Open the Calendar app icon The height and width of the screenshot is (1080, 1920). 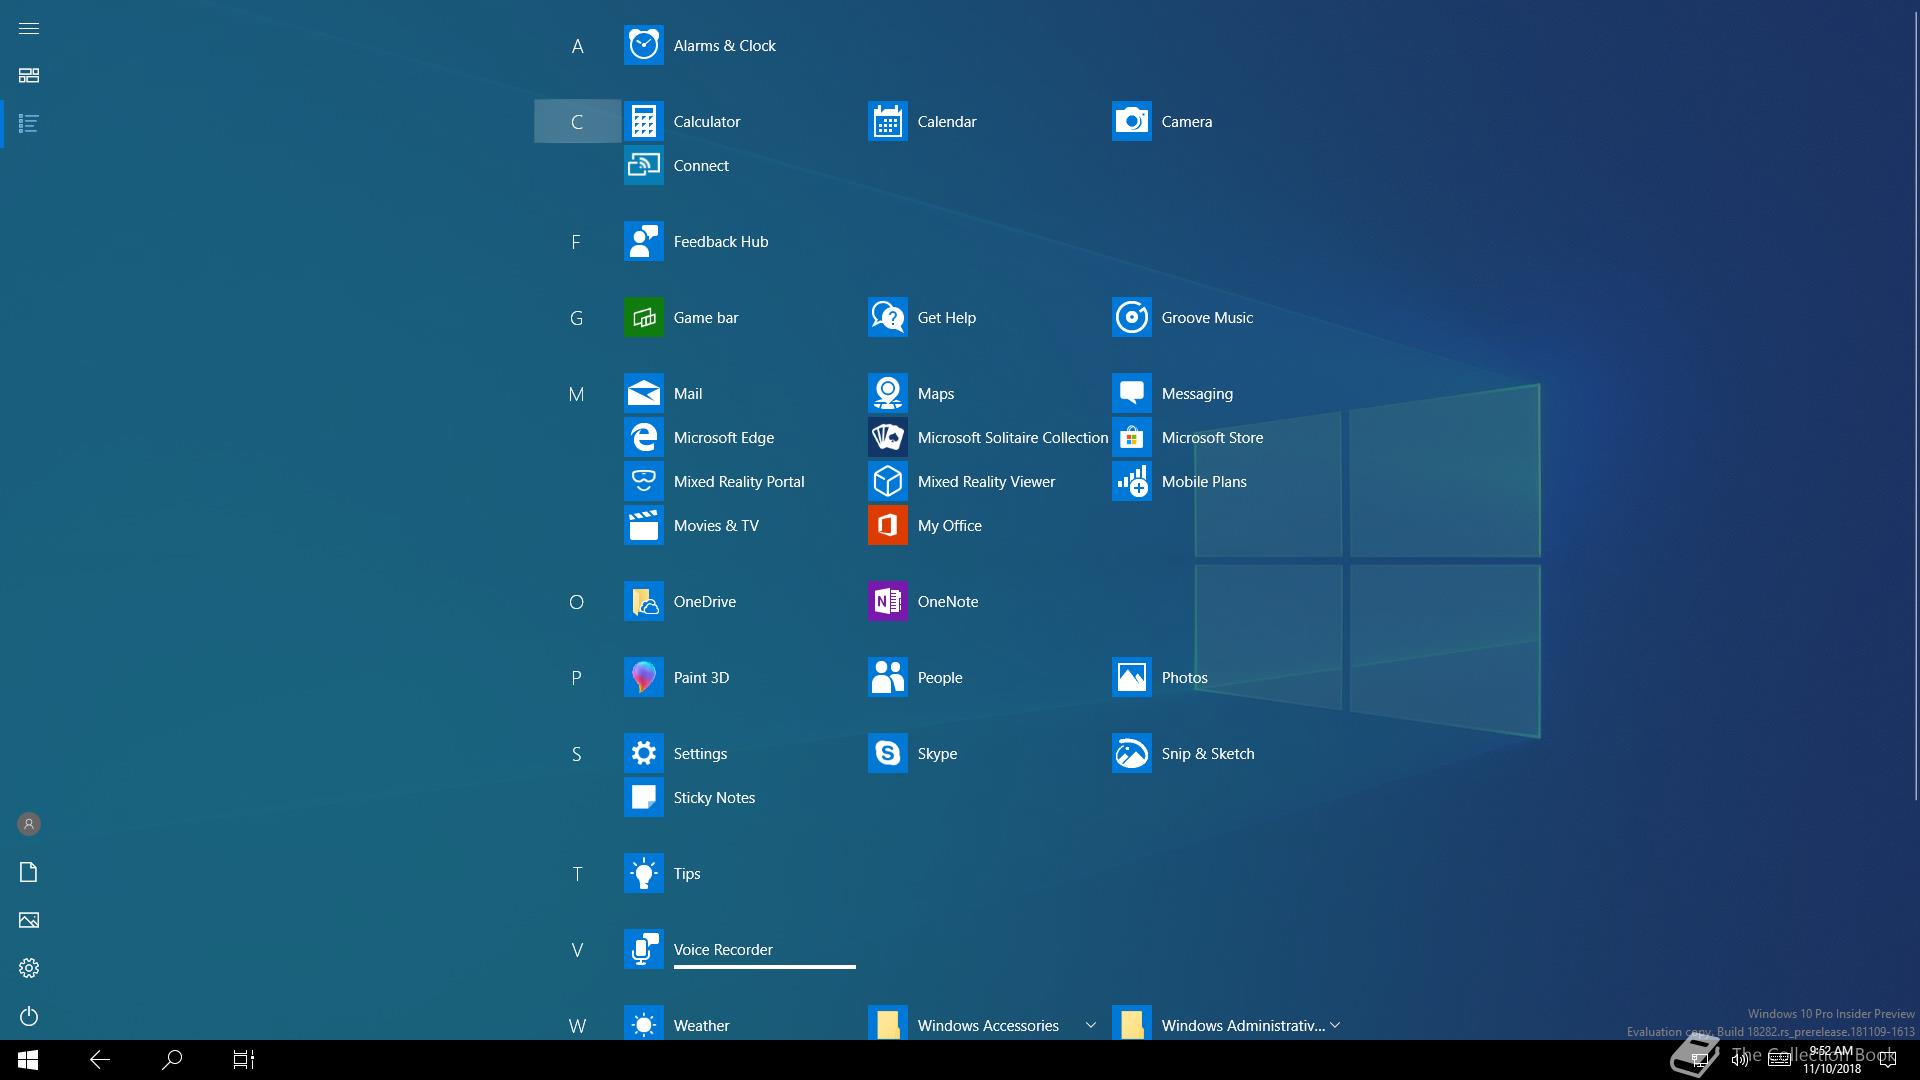(887, 122)
